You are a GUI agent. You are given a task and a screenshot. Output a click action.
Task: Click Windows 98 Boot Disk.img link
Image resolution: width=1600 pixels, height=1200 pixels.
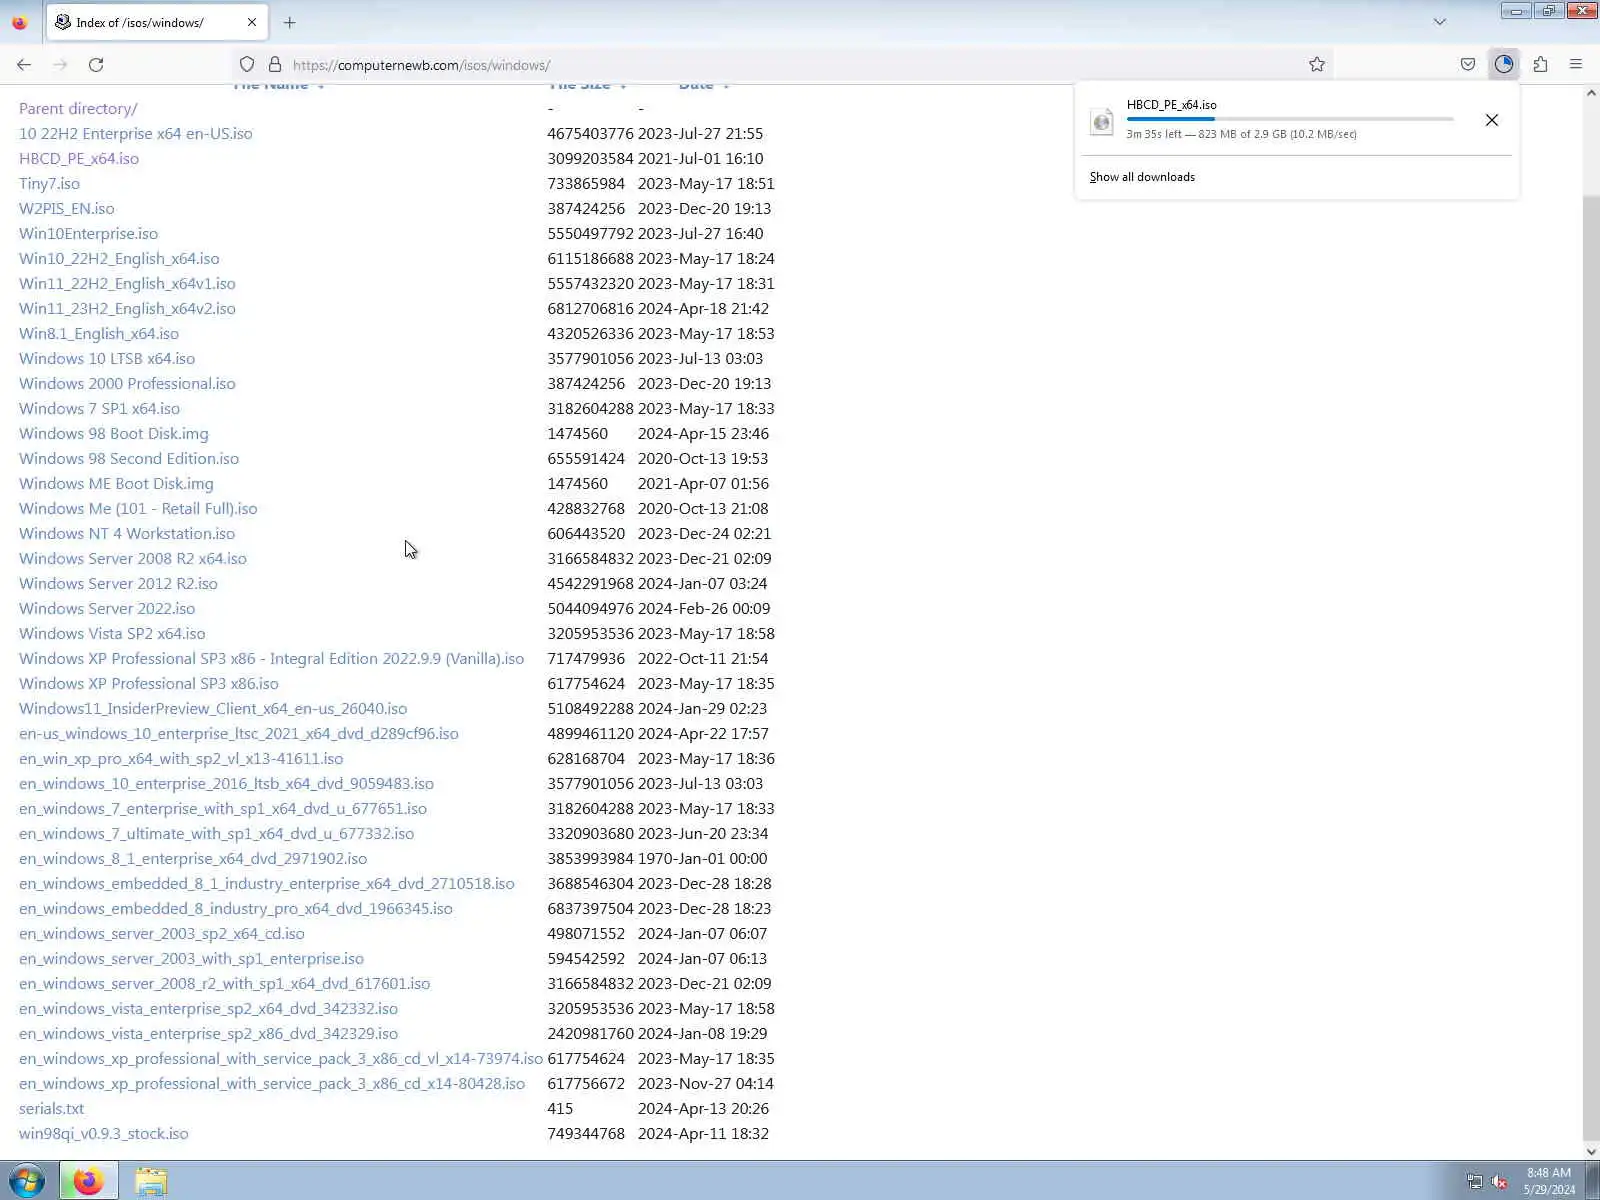click(x=114, y=433)
